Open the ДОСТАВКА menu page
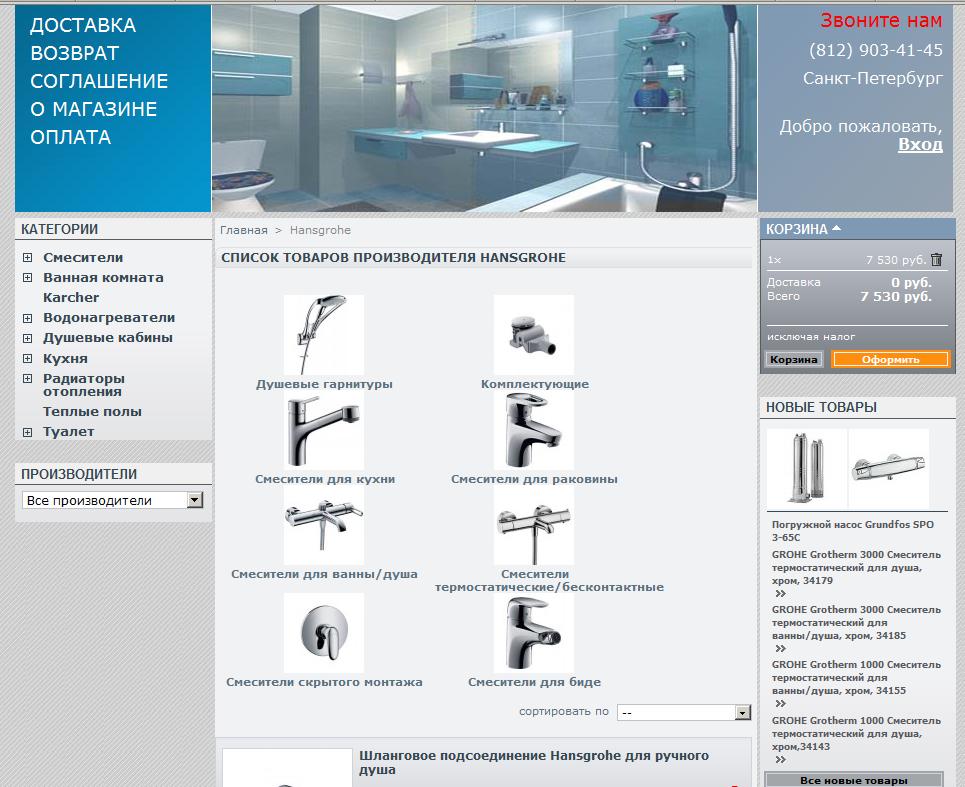Viewport: 965px width, 787px height. (x=83, y=25)
